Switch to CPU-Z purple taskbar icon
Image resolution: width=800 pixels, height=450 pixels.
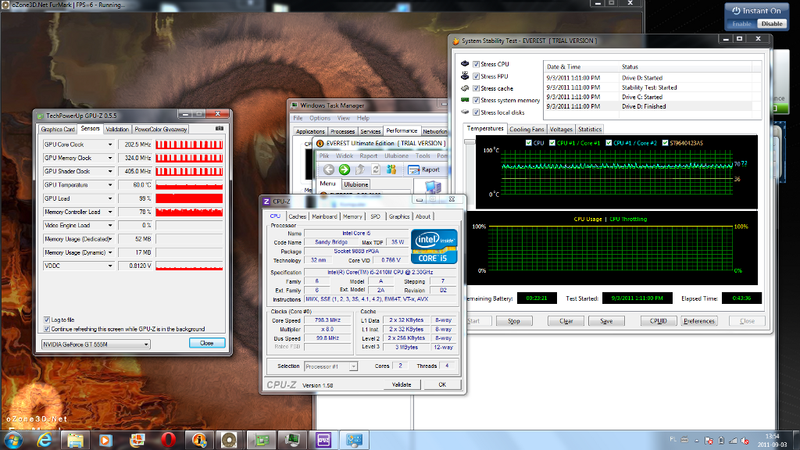click(x=323, y=440)
